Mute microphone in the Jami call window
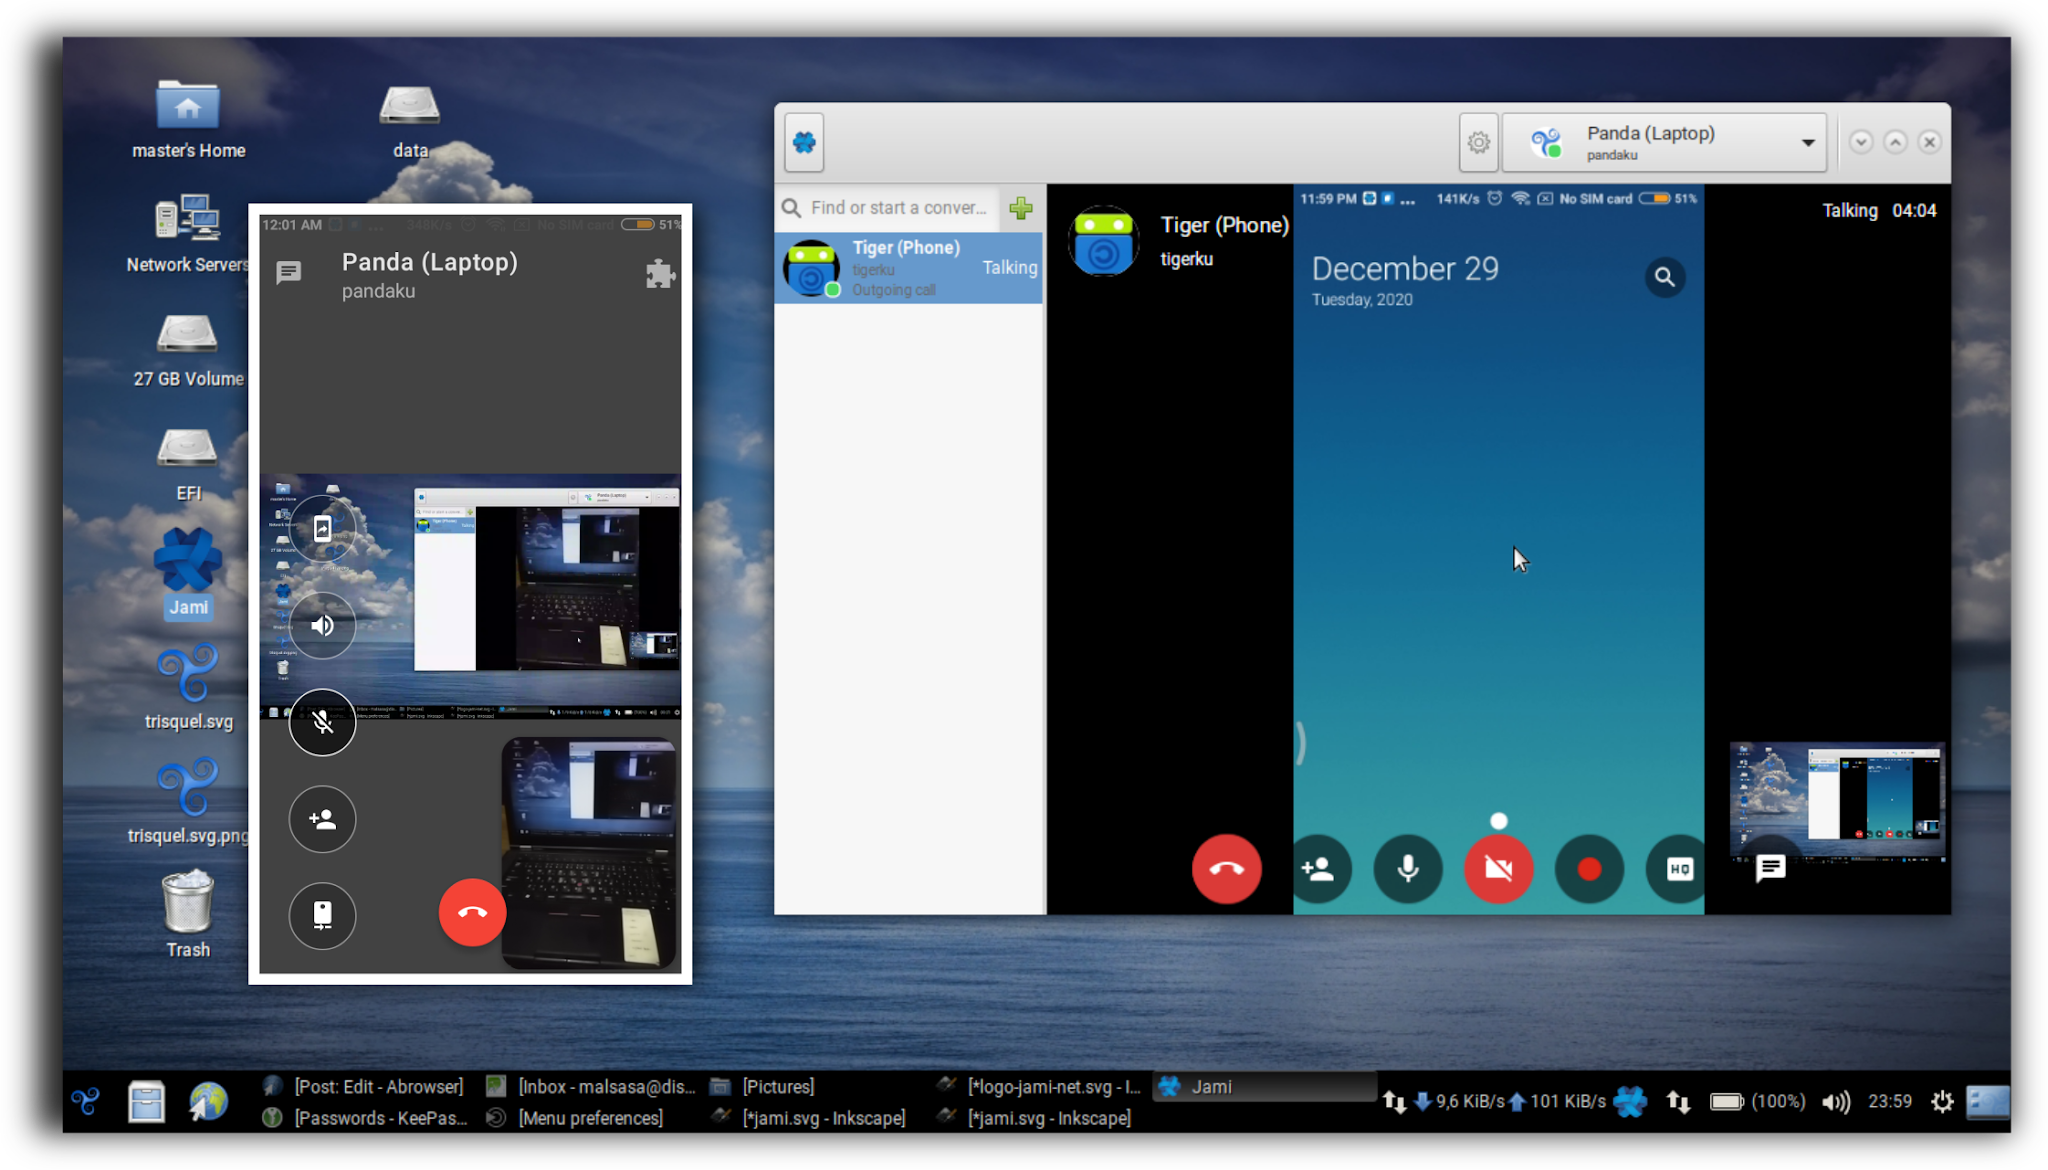 (1407, 868)
